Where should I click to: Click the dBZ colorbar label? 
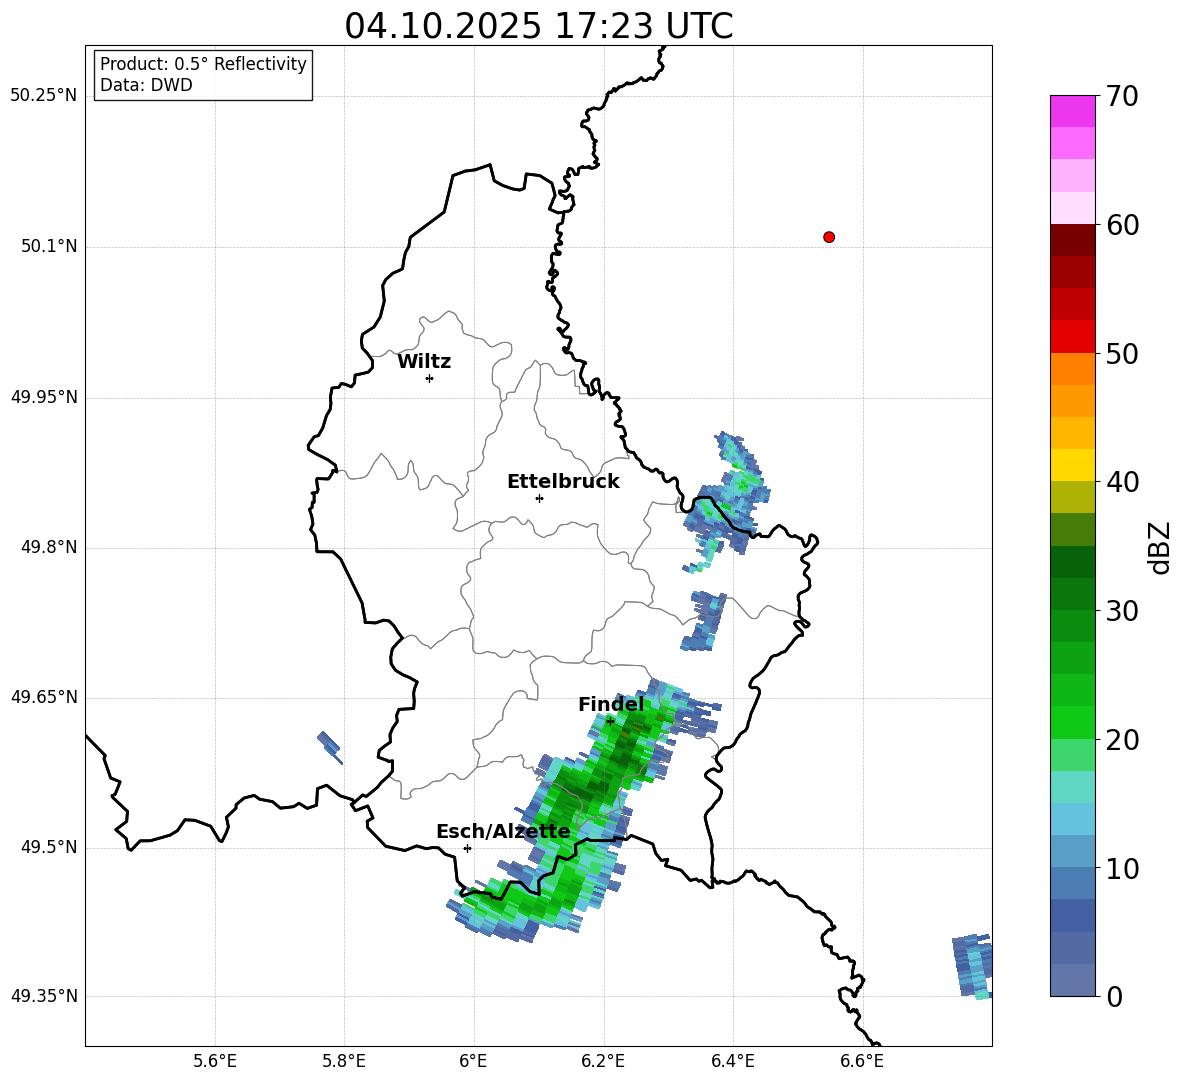(1161, 547)
